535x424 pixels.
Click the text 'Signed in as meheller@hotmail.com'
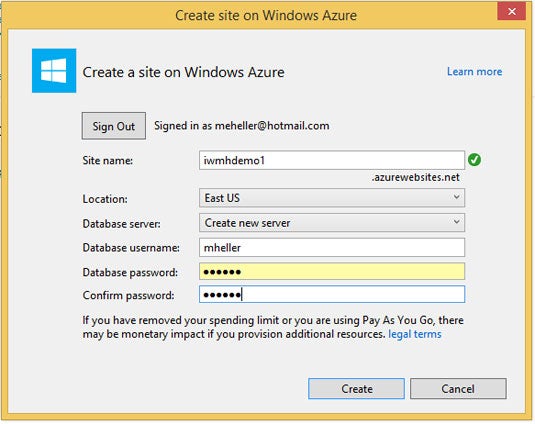coord(242,126)
